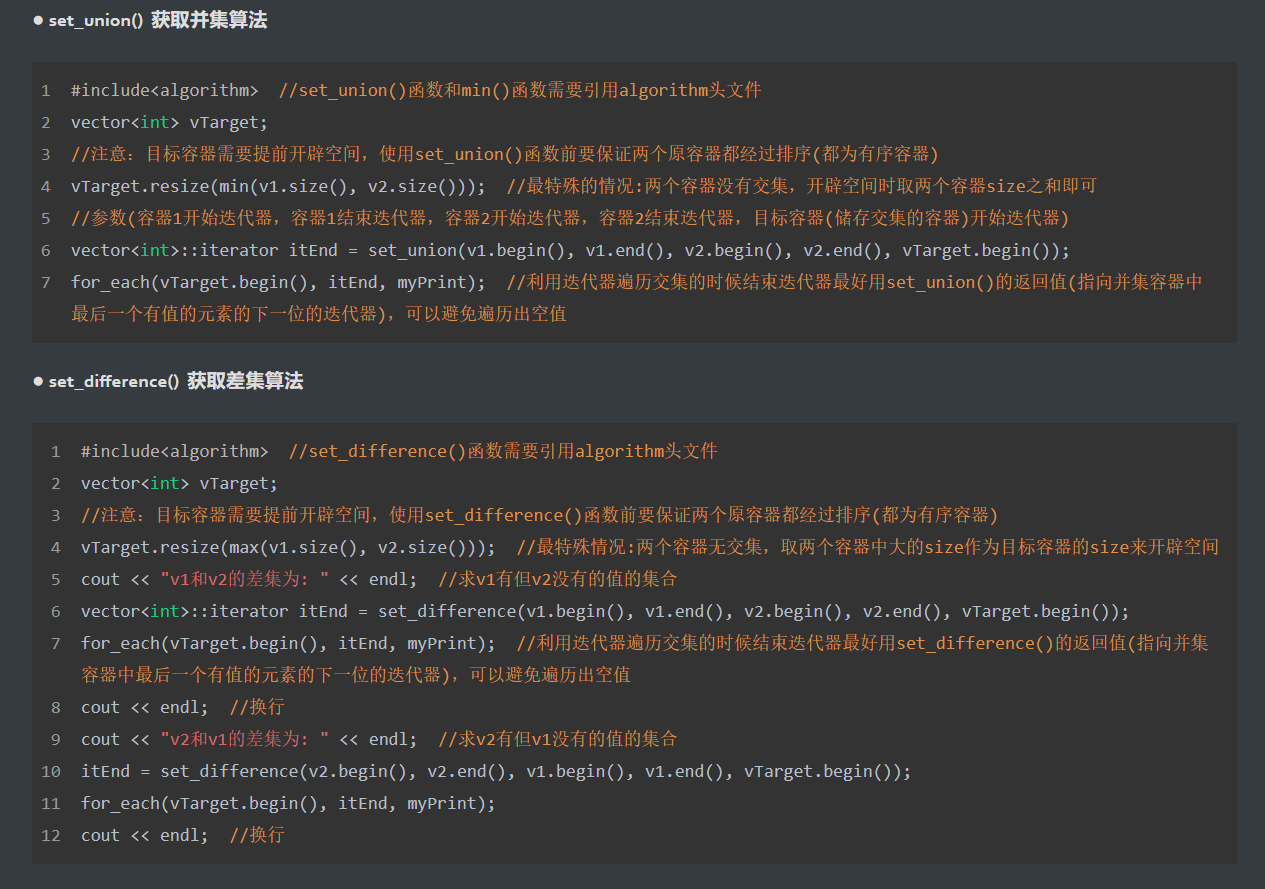Click line 8 "cout << endl; //换行"

pyautogui.click(x=183, y=707)
